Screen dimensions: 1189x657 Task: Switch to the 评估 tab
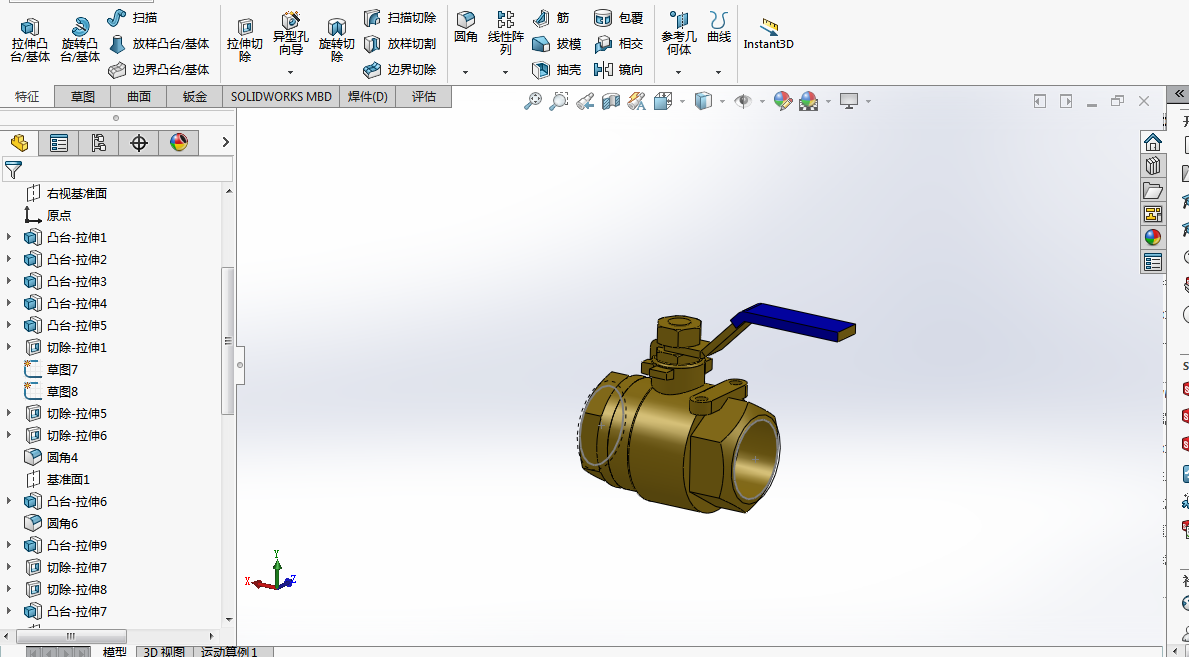coord(424,96)
